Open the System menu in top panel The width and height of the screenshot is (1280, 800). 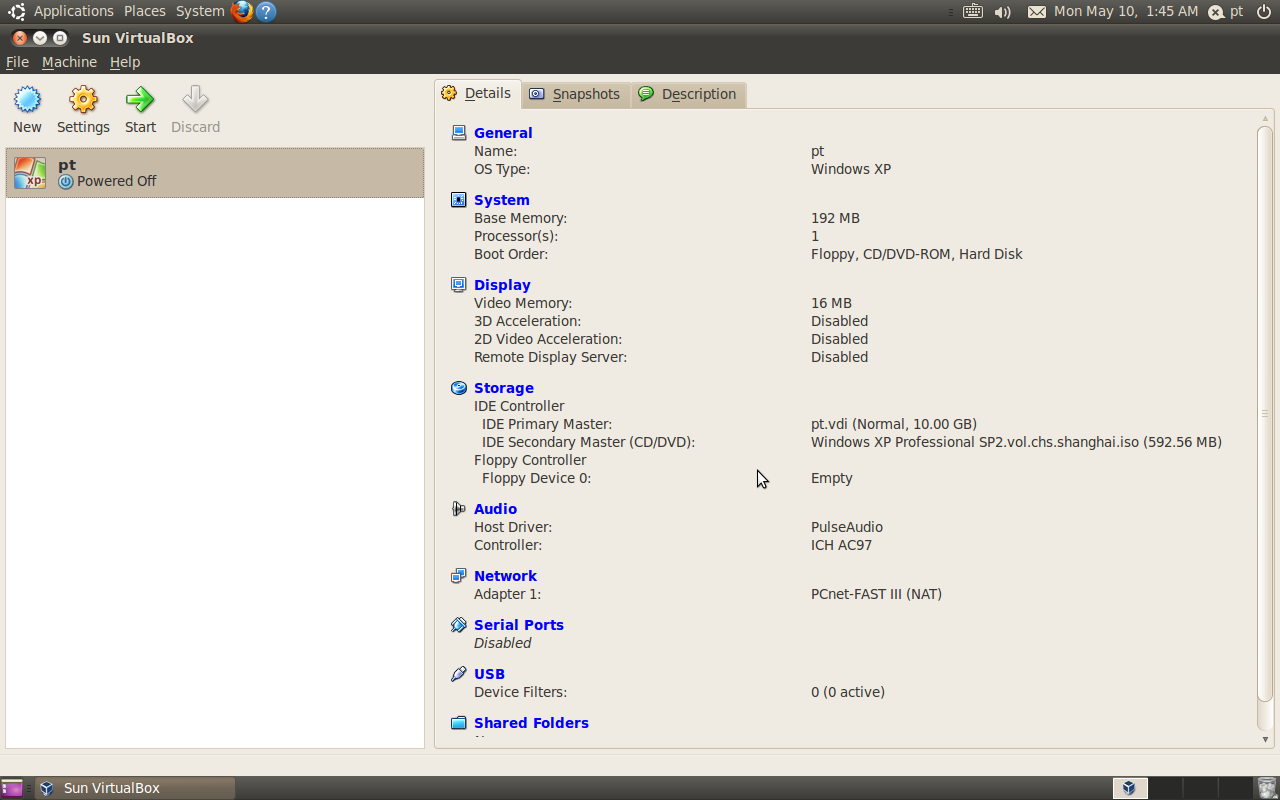200,11
